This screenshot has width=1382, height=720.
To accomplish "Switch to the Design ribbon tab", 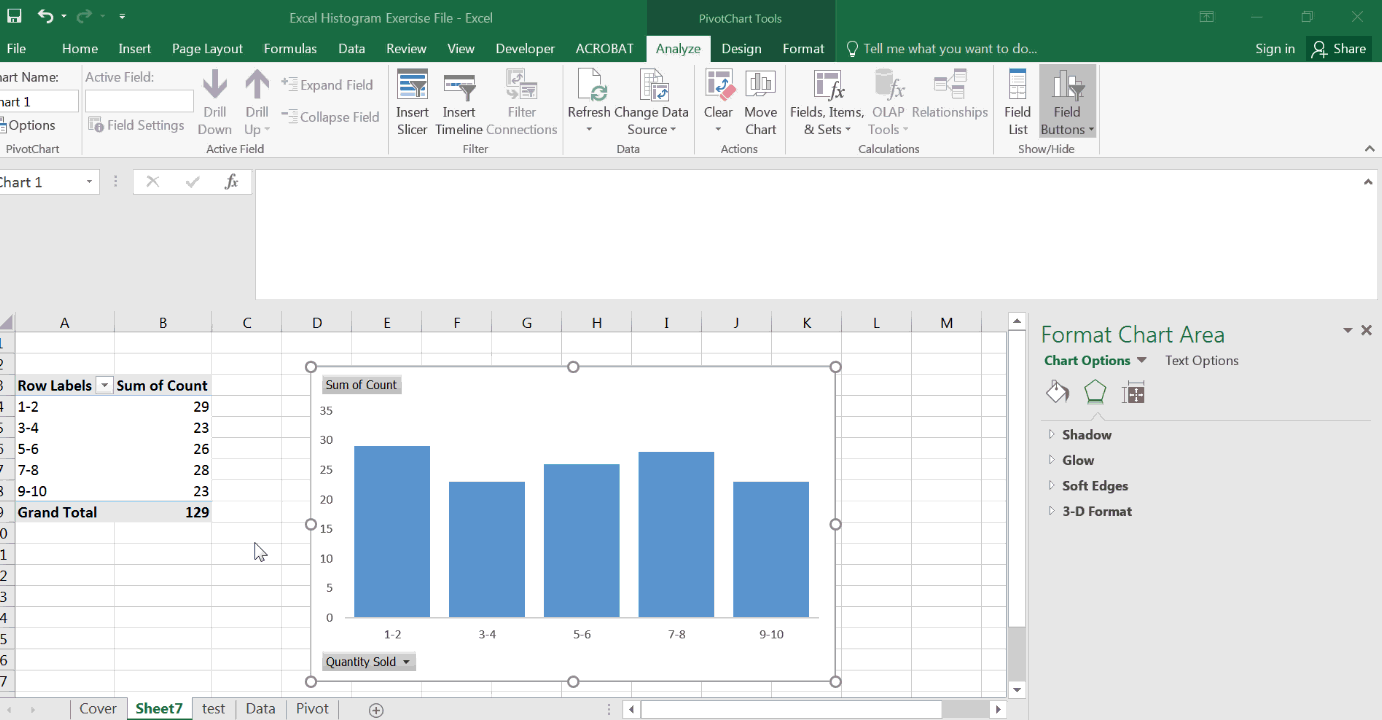I will coord(741,49).
